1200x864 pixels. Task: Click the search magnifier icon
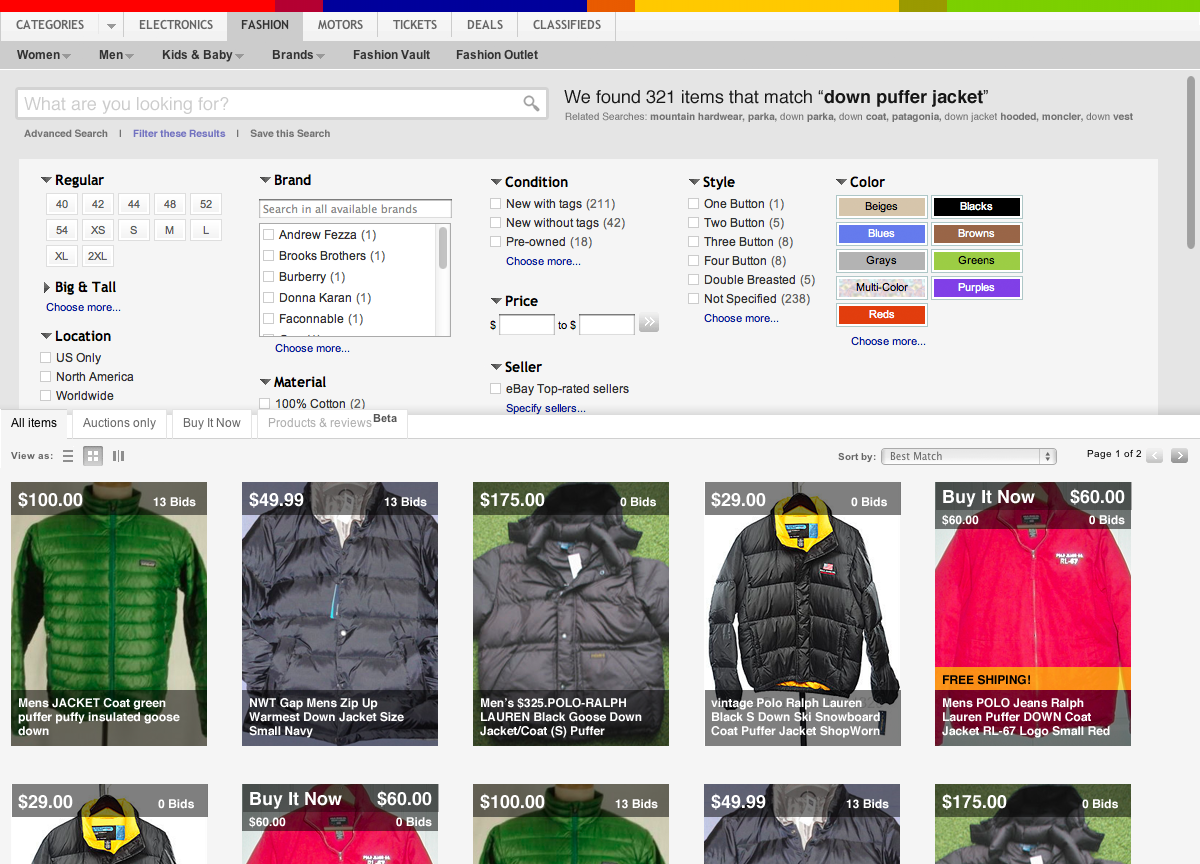click(x=531, y=104)
